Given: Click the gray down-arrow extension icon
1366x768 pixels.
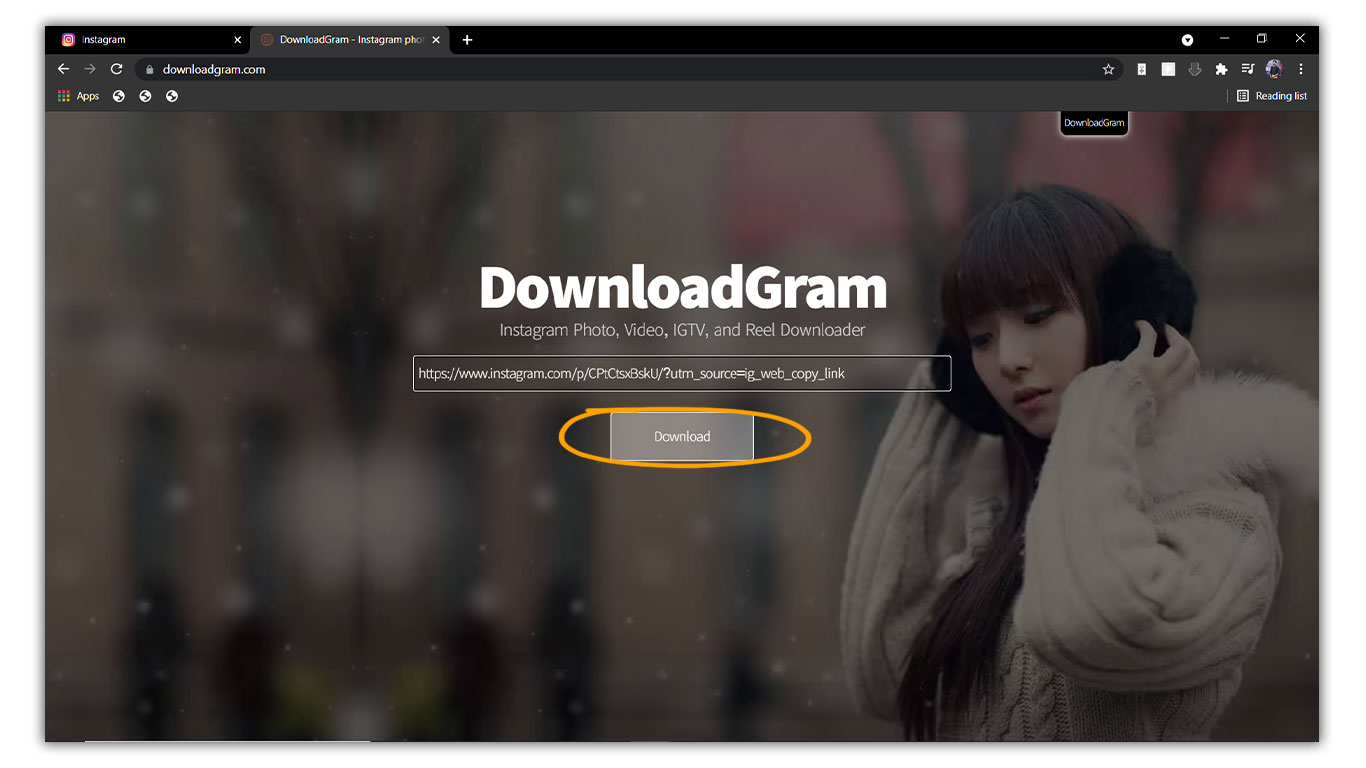Looking at the screenshot, I should (1194, 69).
